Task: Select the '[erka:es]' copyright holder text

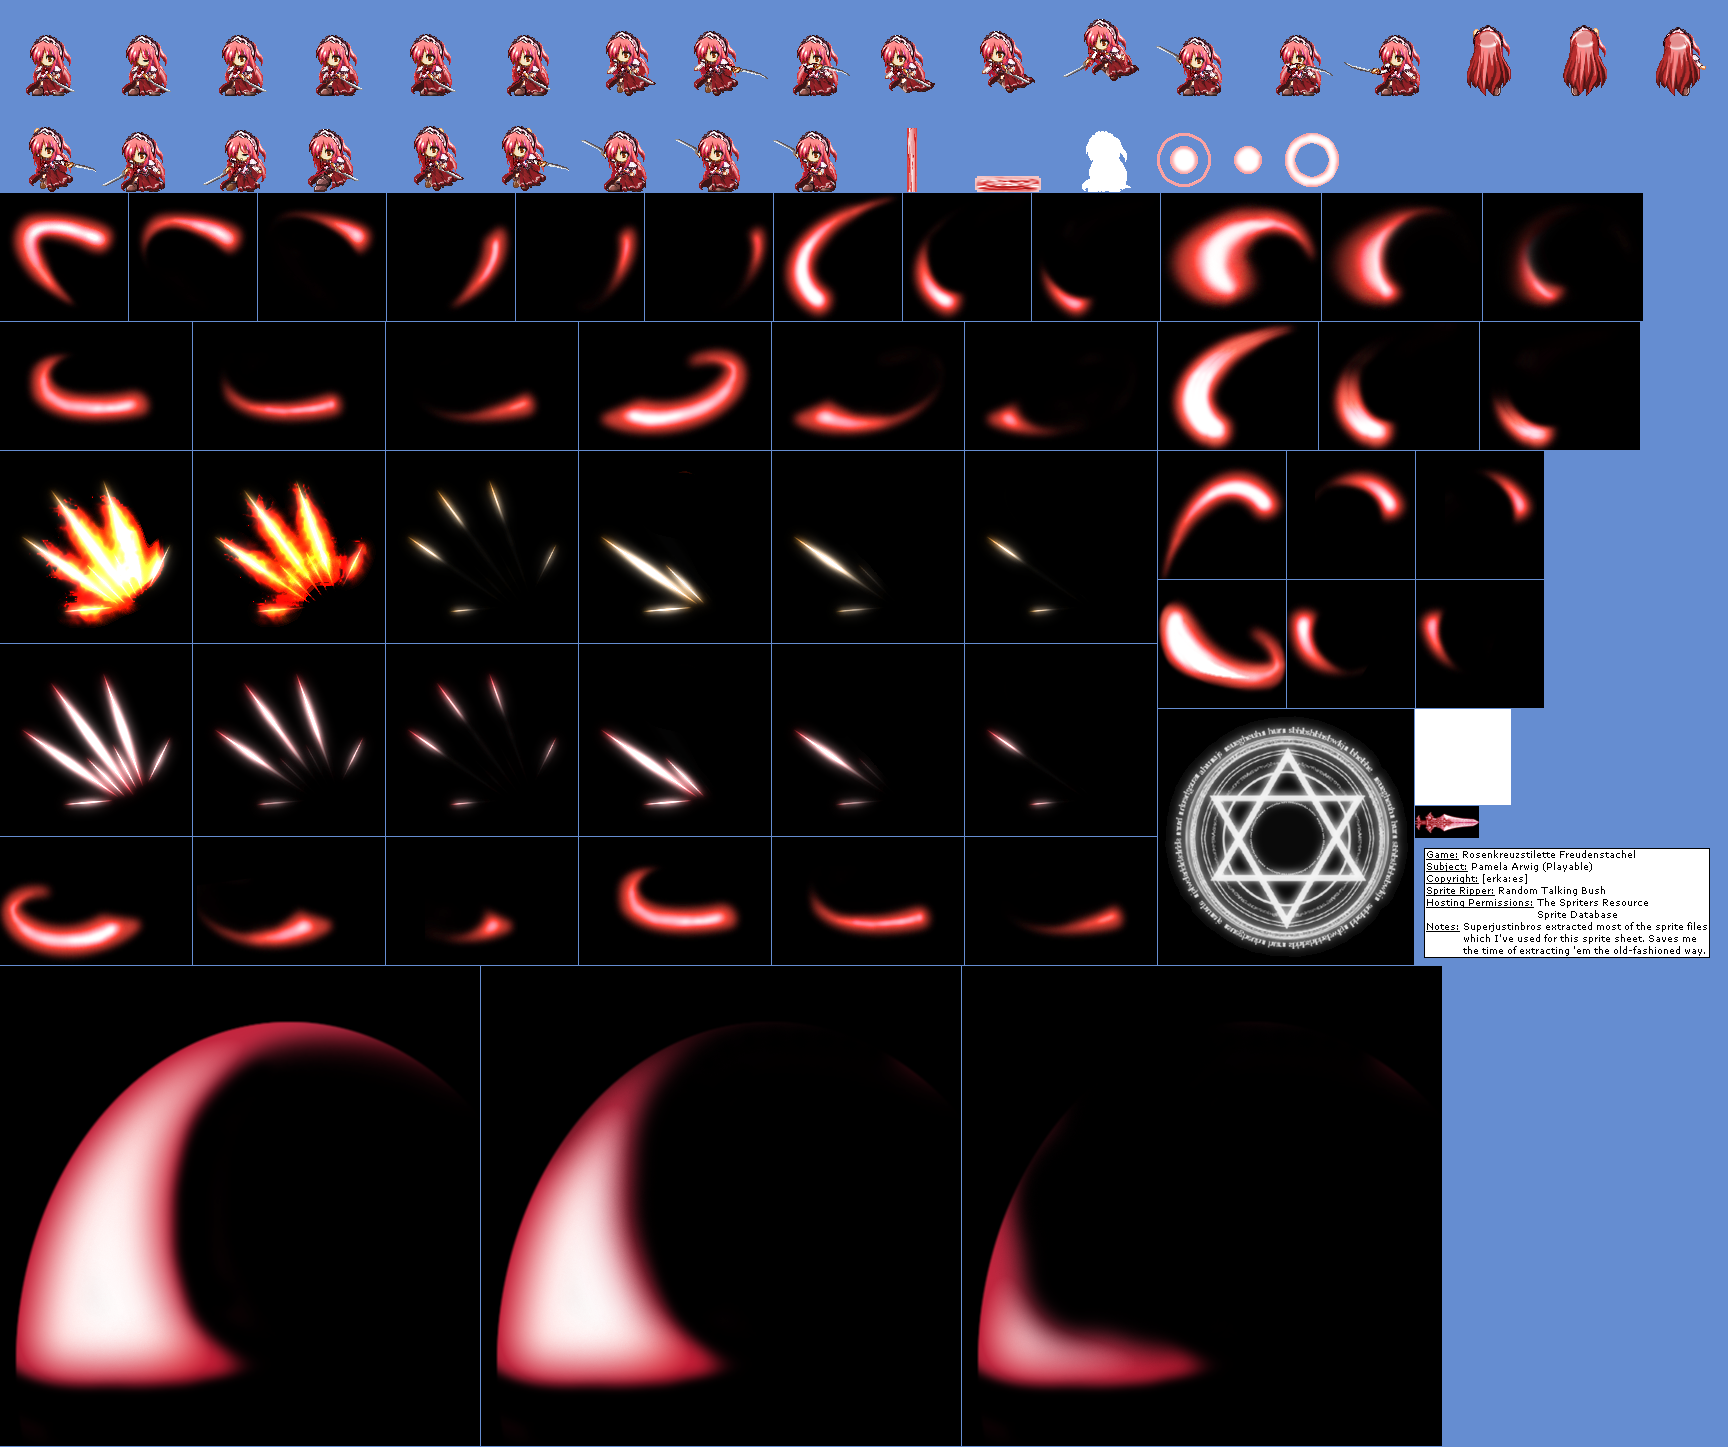Action: [x=1505, y=879]
